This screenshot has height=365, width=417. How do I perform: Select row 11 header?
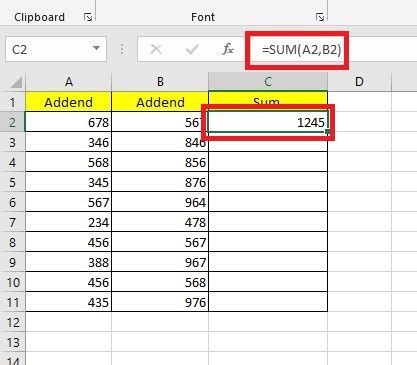(12, 302)
